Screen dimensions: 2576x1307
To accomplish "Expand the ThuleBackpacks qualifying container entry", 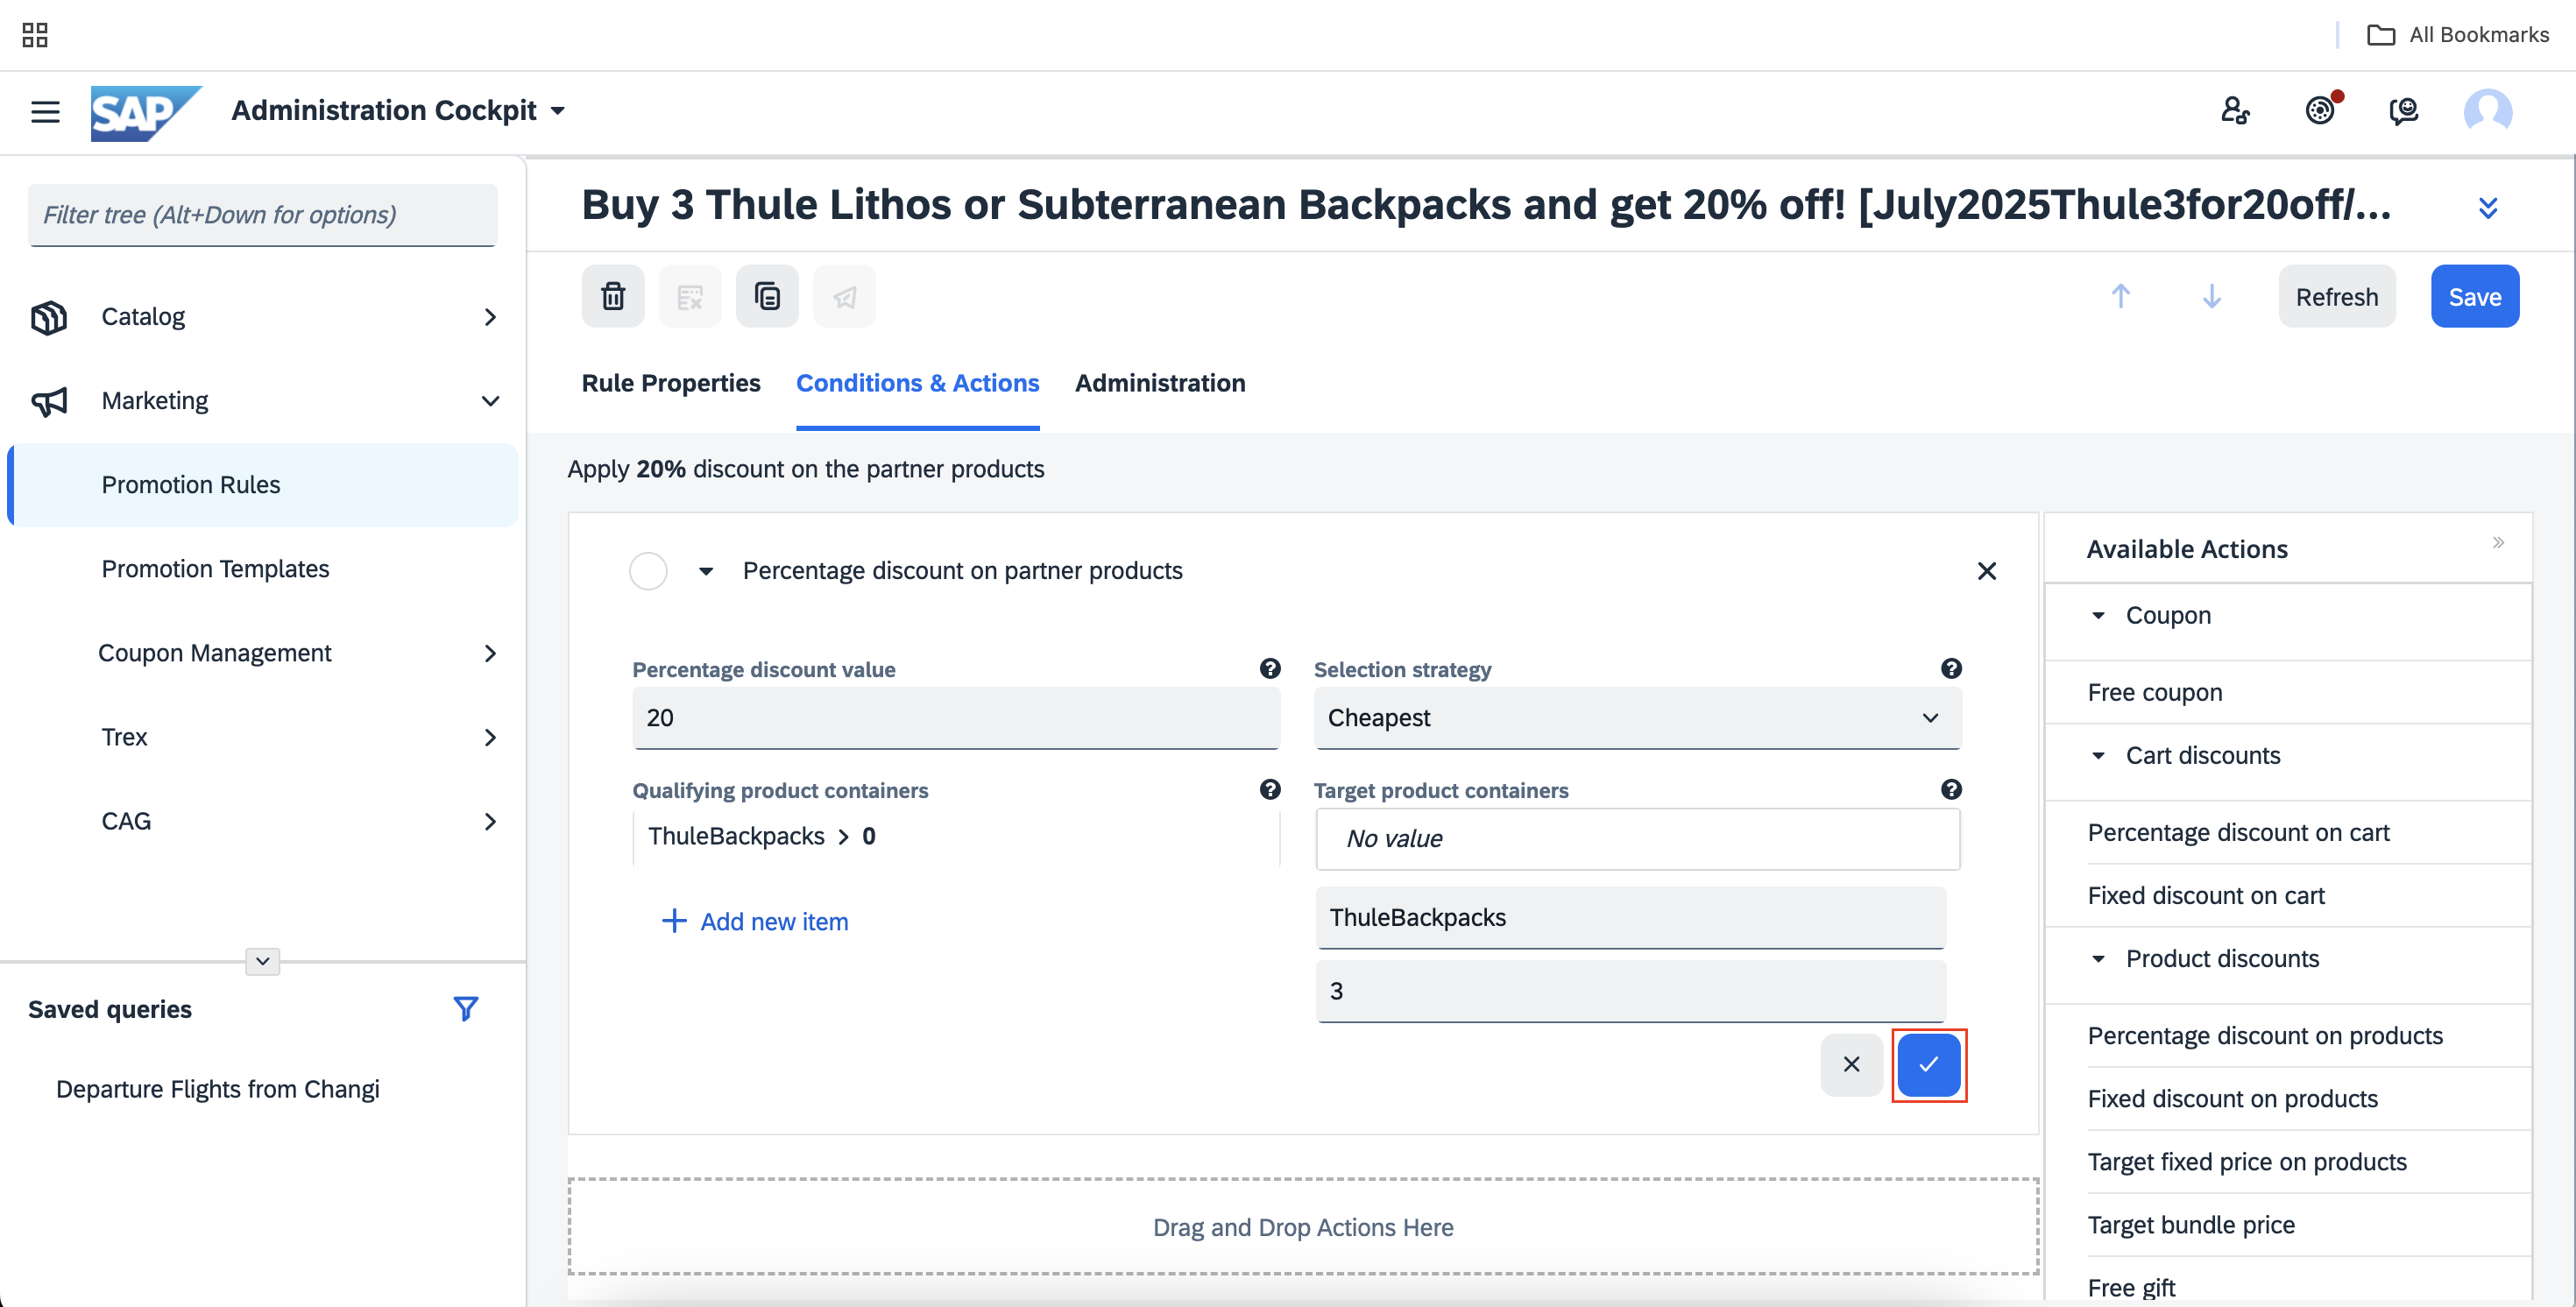I will [x=843, y=837].
